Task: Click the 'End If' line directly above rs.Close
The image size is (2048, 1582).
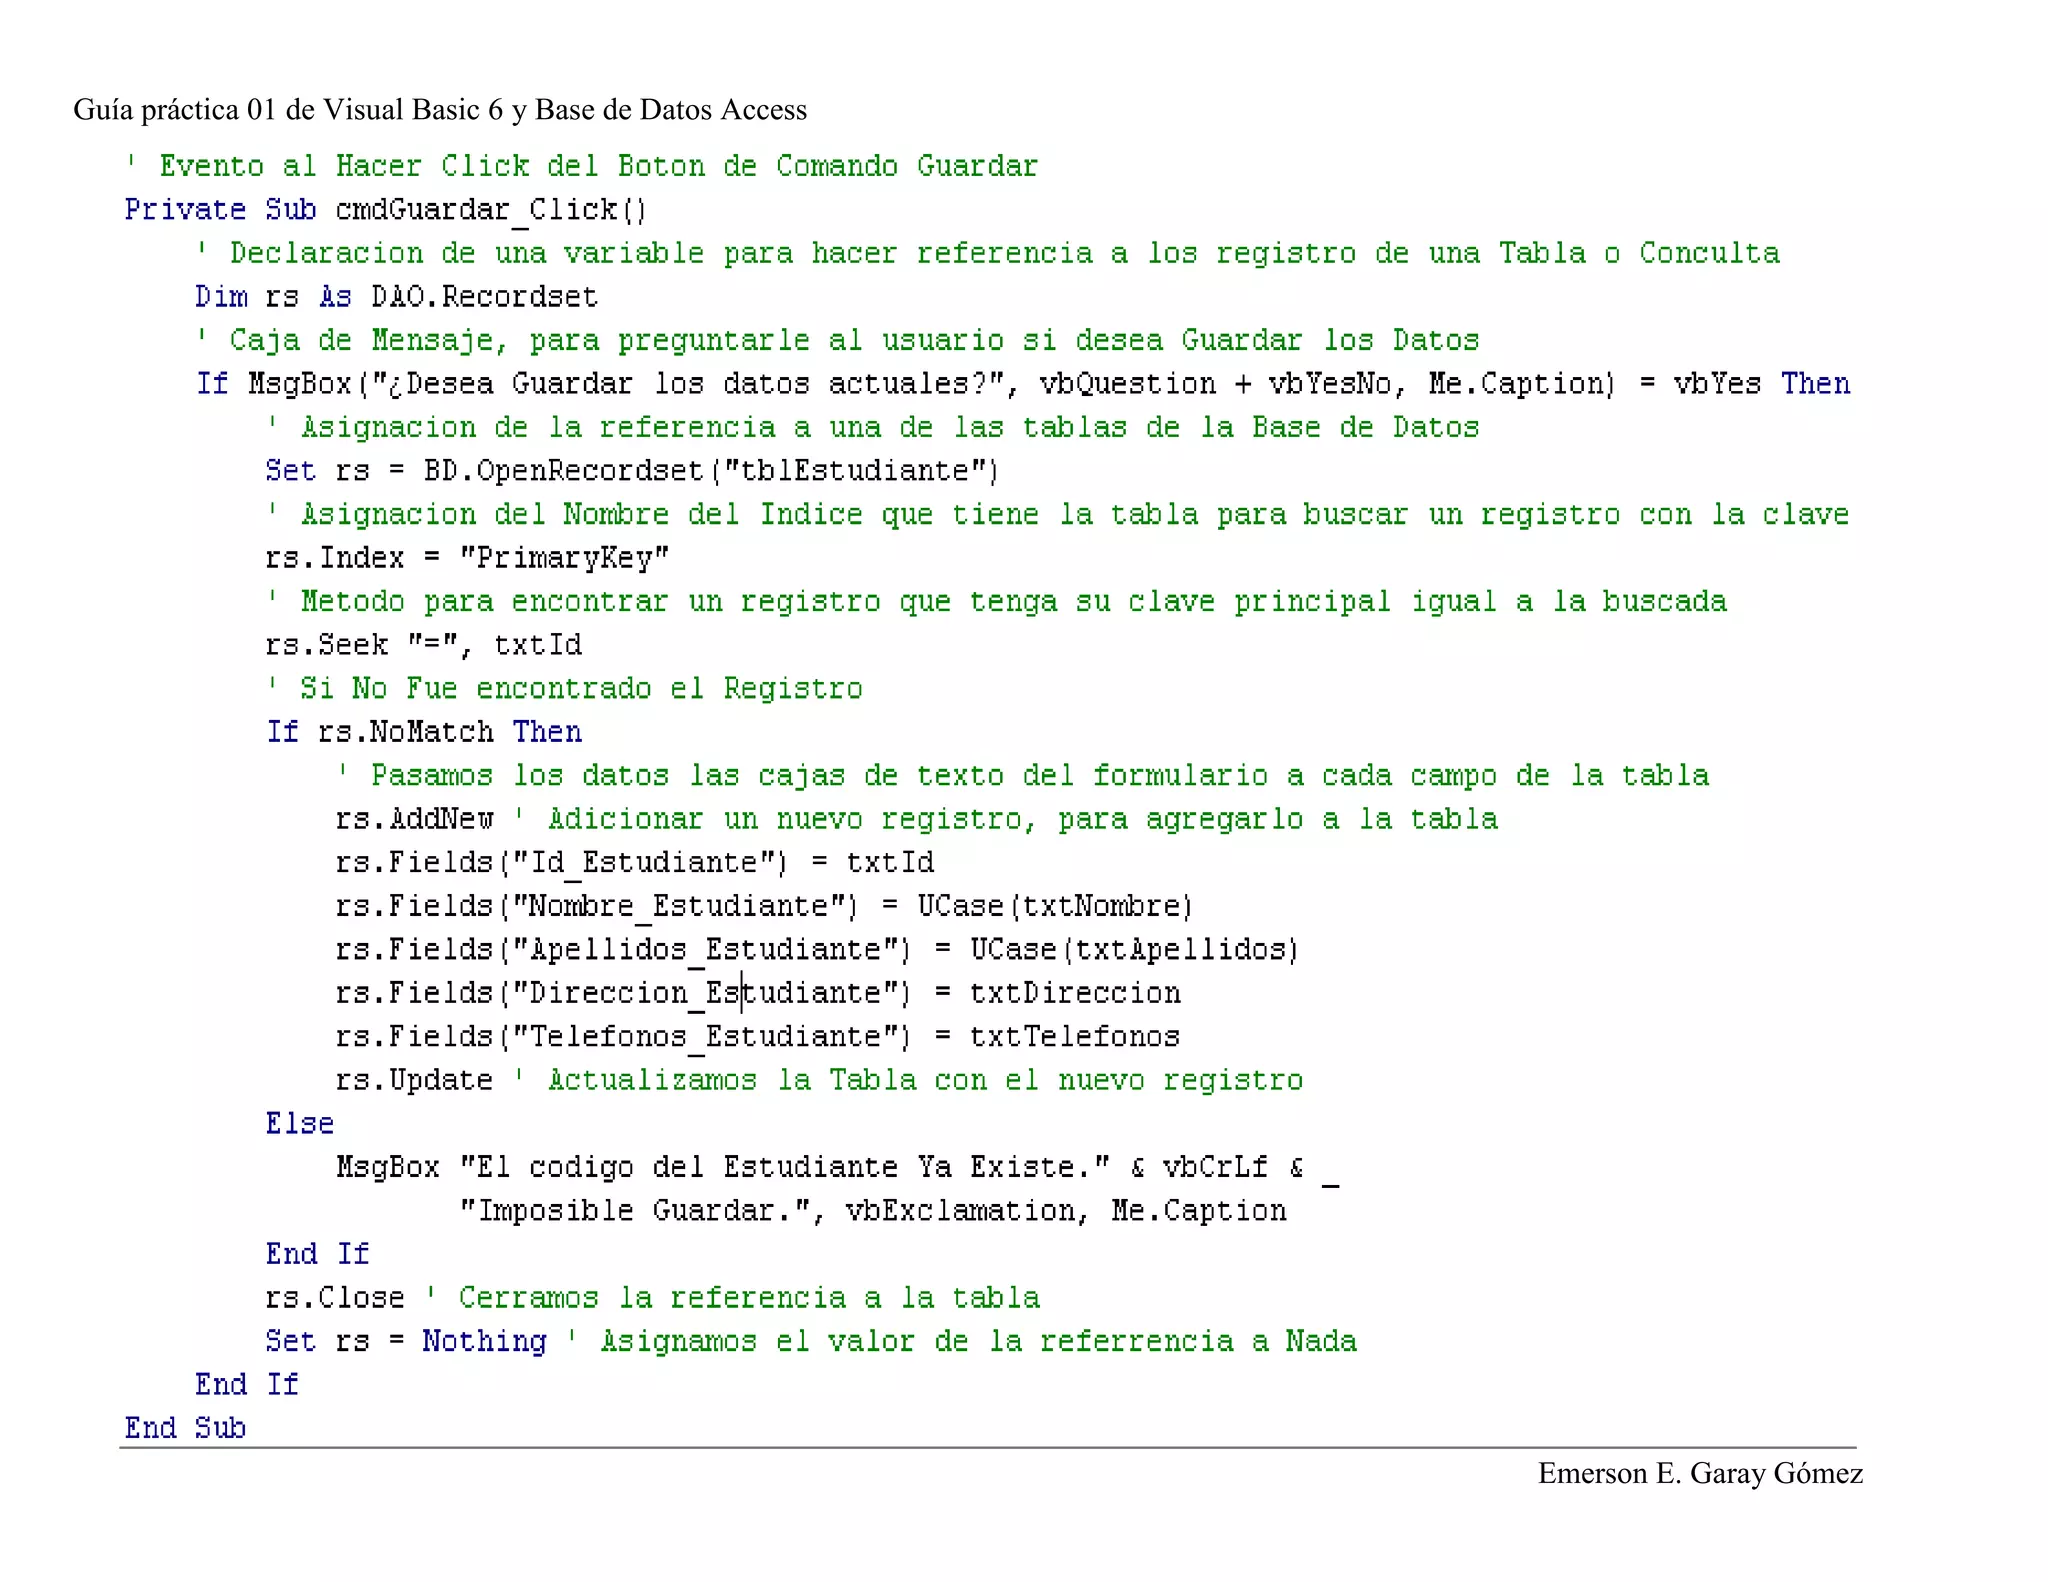Action: [318, 1254]
